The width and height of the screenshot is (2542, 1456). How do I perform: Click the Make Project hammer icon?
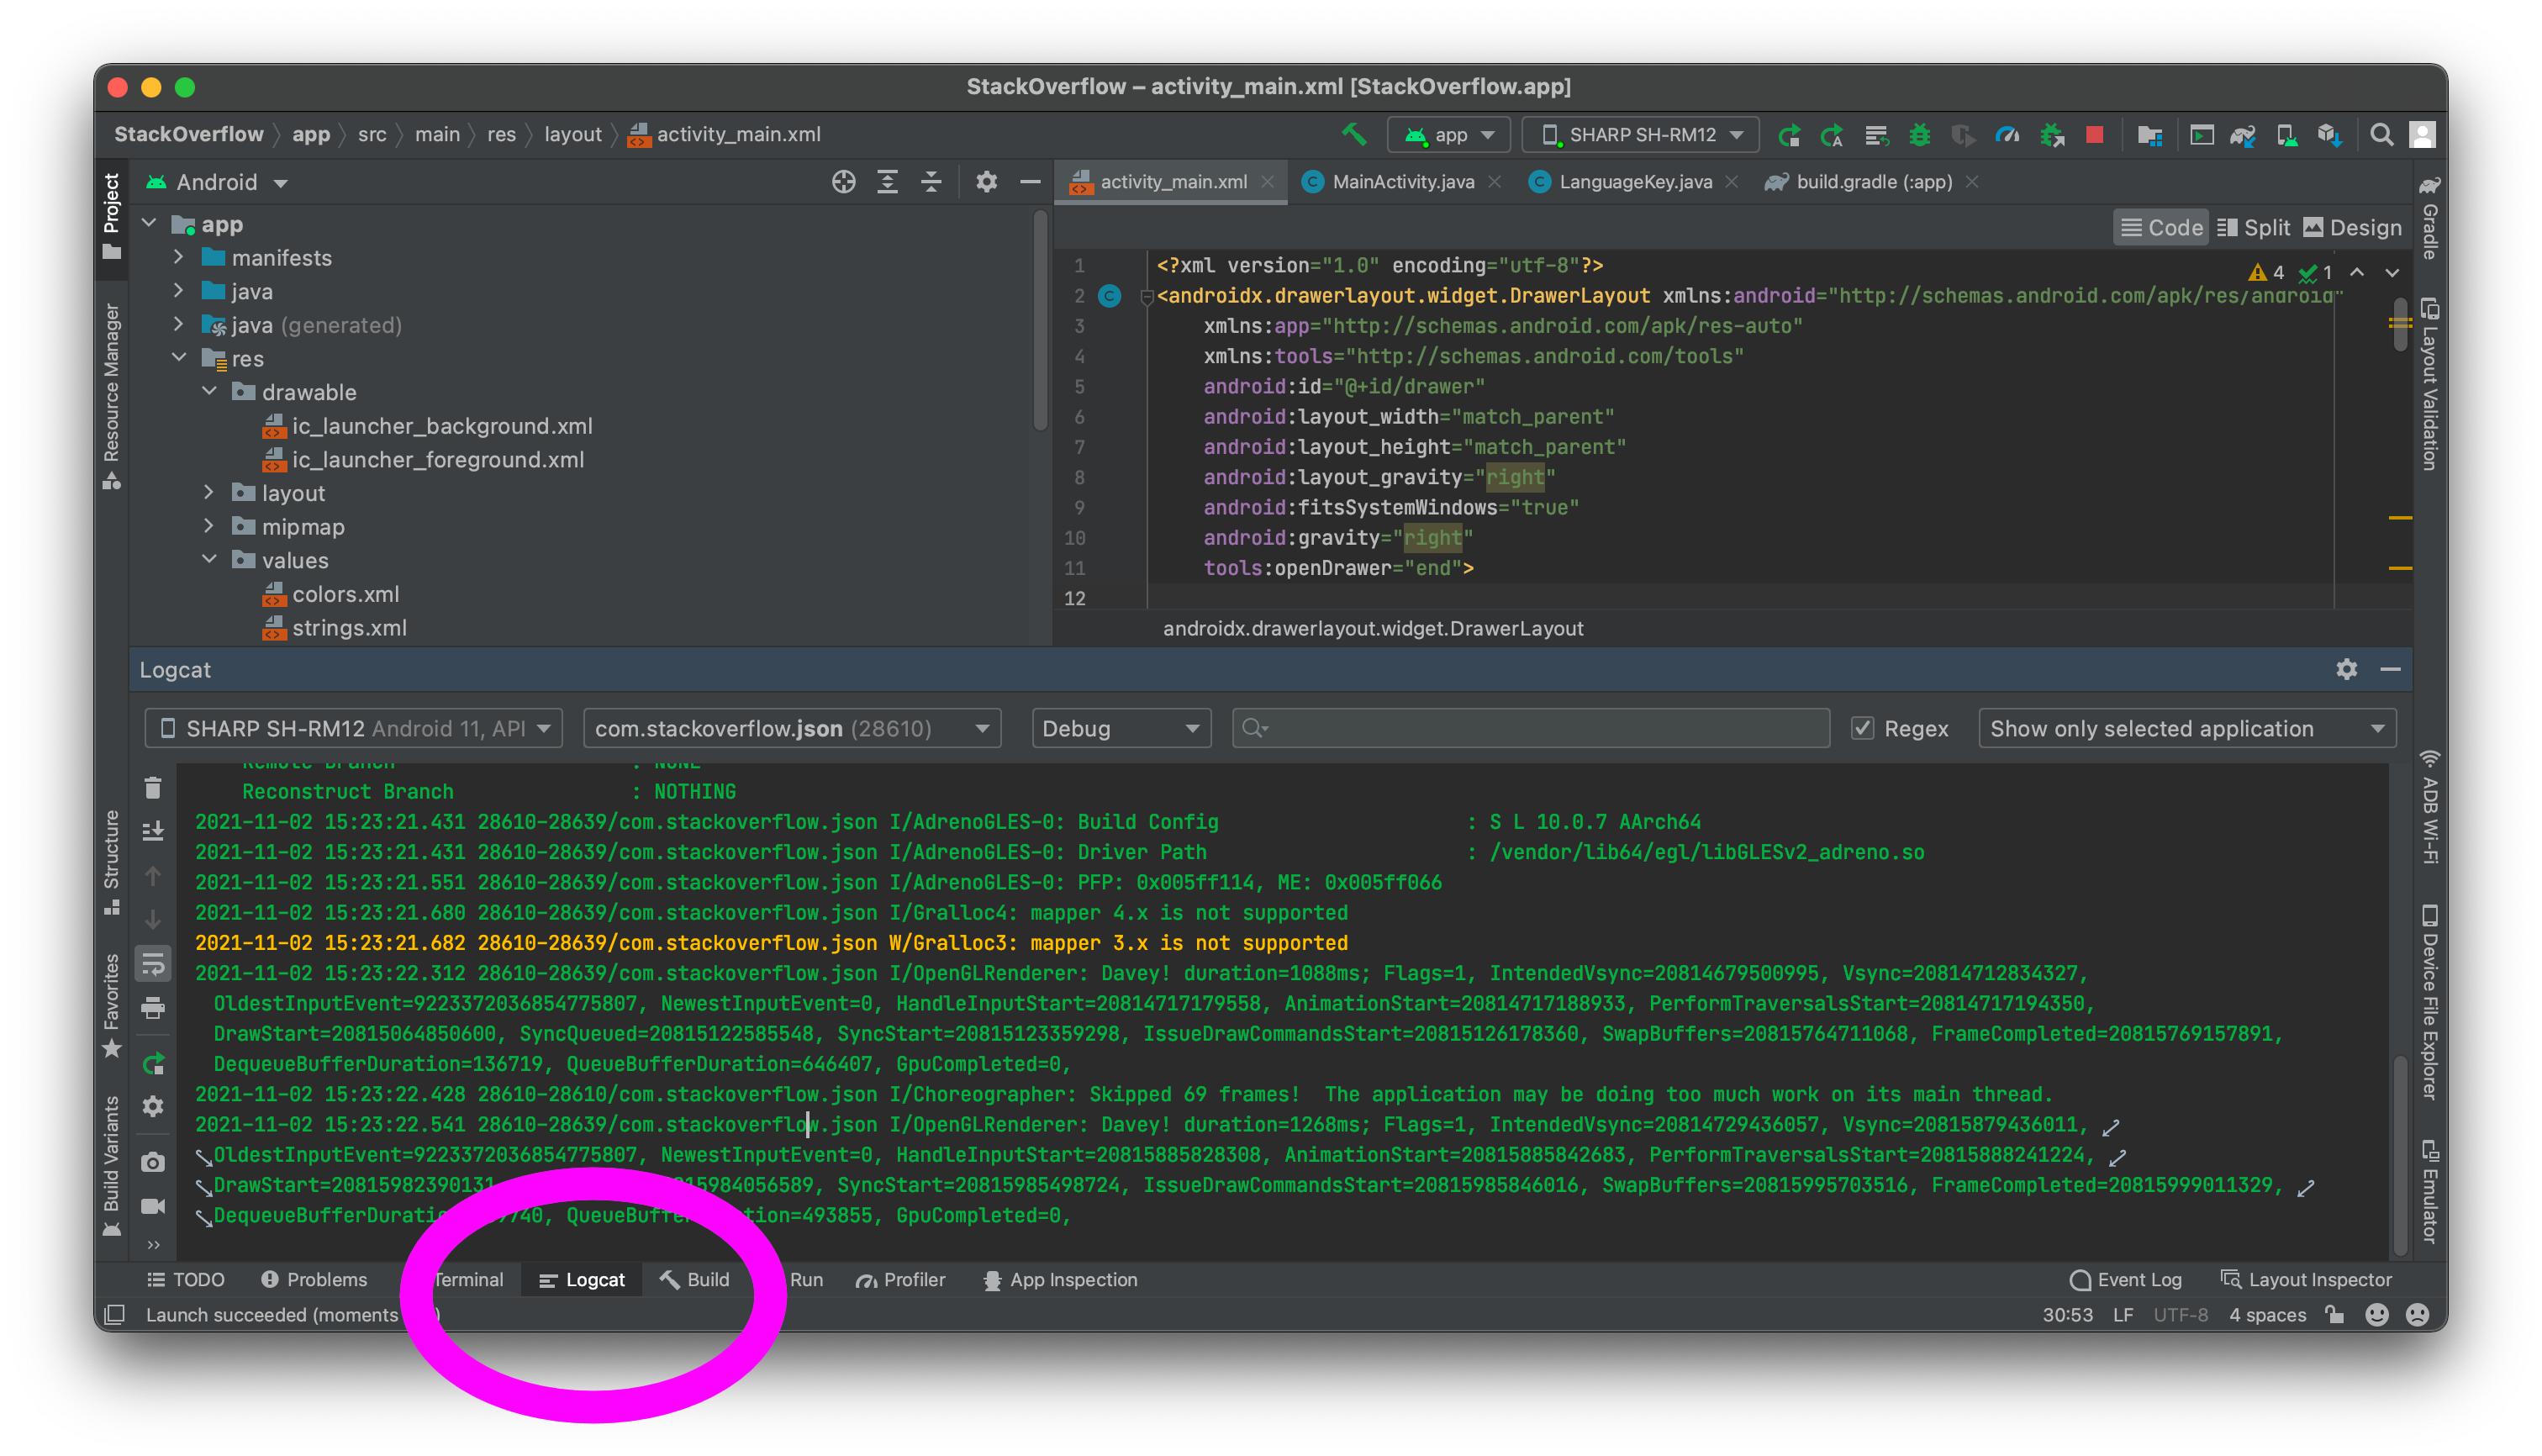[1354, 134]
